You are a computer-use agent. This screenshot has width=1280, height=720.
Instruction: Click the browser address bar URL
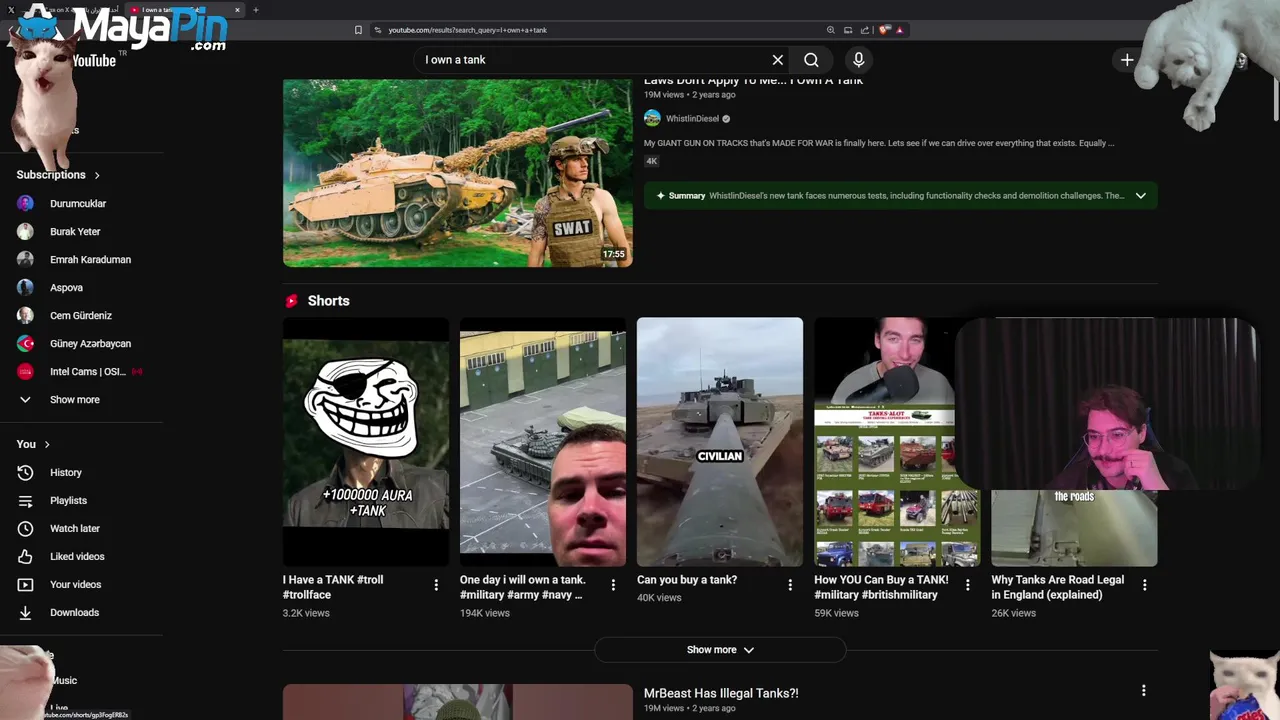tap(467, 30)
